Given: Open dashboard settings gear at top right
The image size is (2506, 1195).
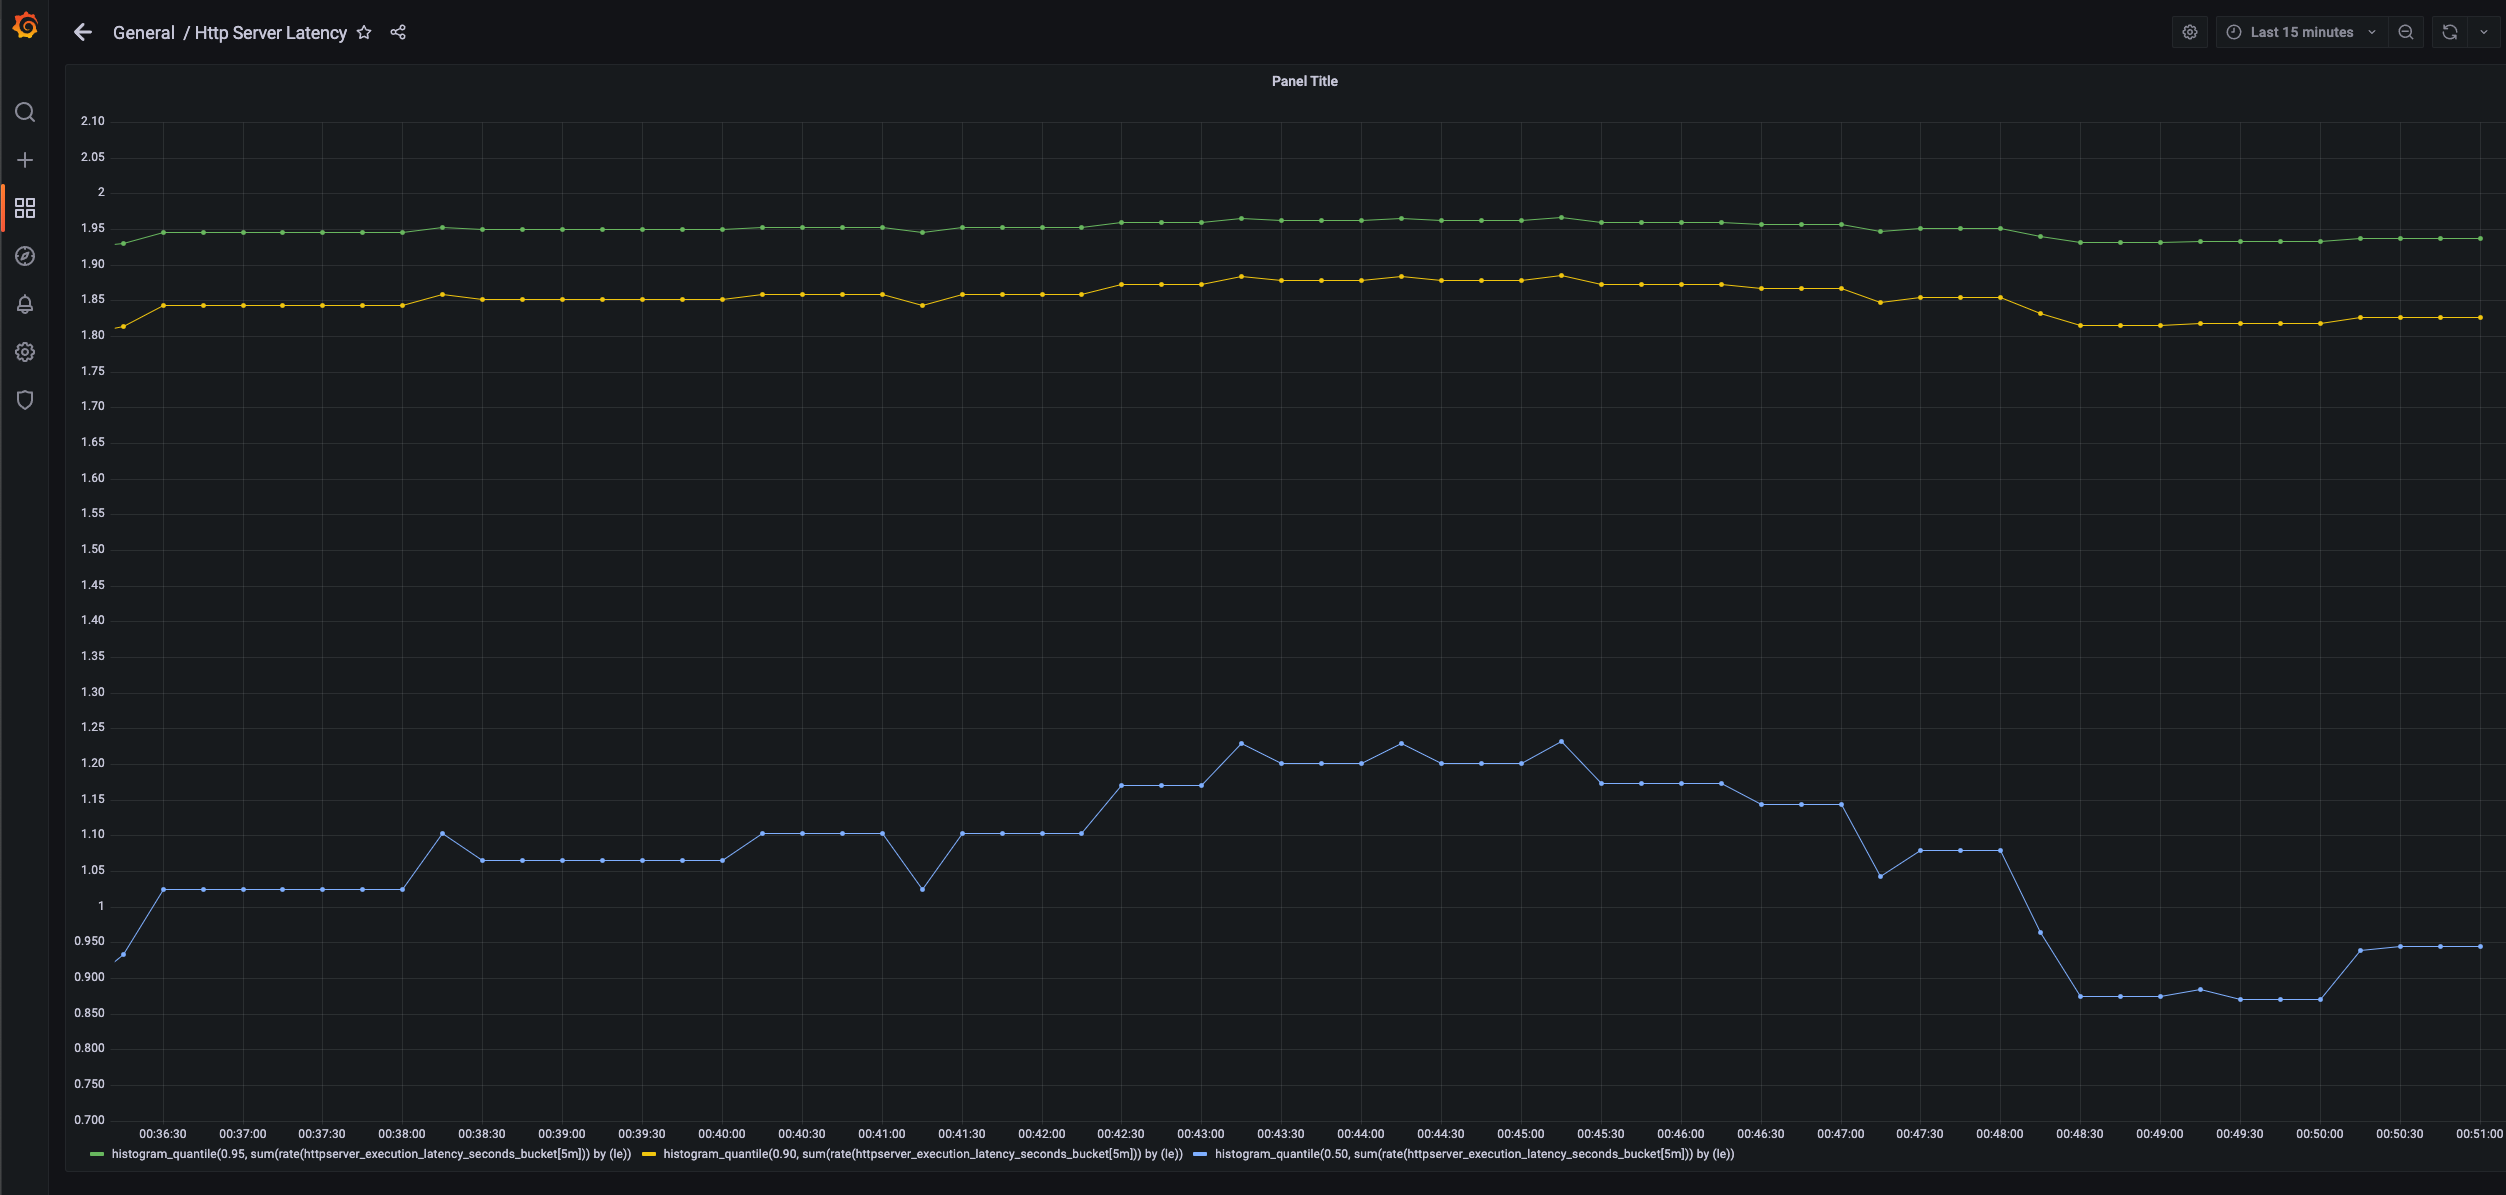Looking at the screenshot, I should tap(2190, 32).
